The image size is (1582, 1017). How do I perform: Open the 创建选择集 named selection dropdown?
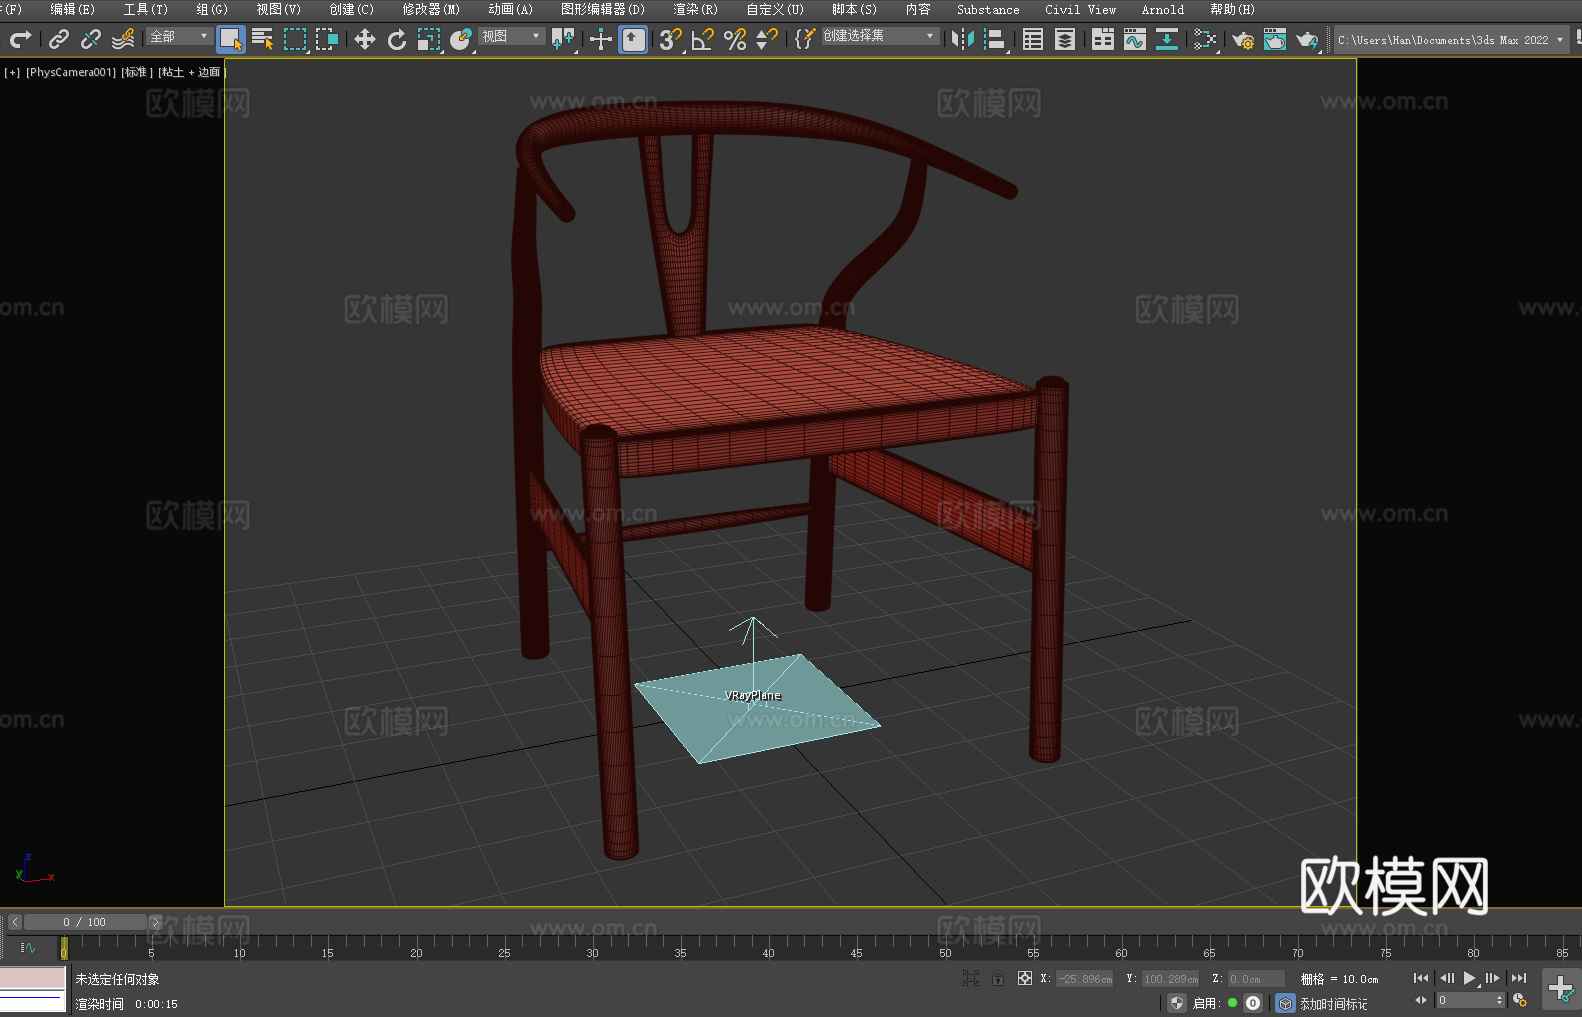880,36
